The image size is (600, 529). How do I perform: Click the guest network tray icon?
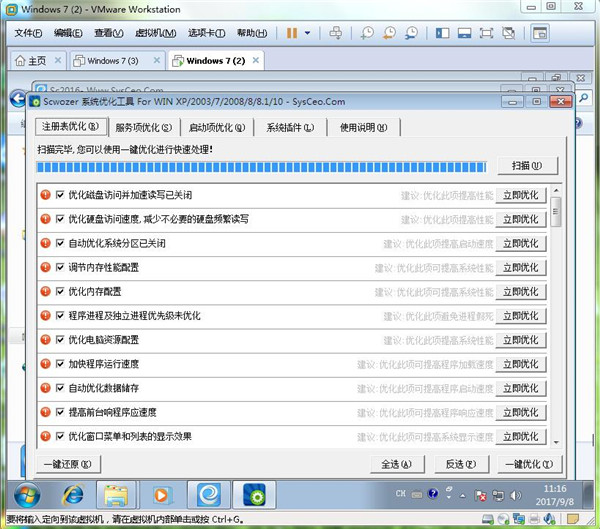(x=498, y=496)
